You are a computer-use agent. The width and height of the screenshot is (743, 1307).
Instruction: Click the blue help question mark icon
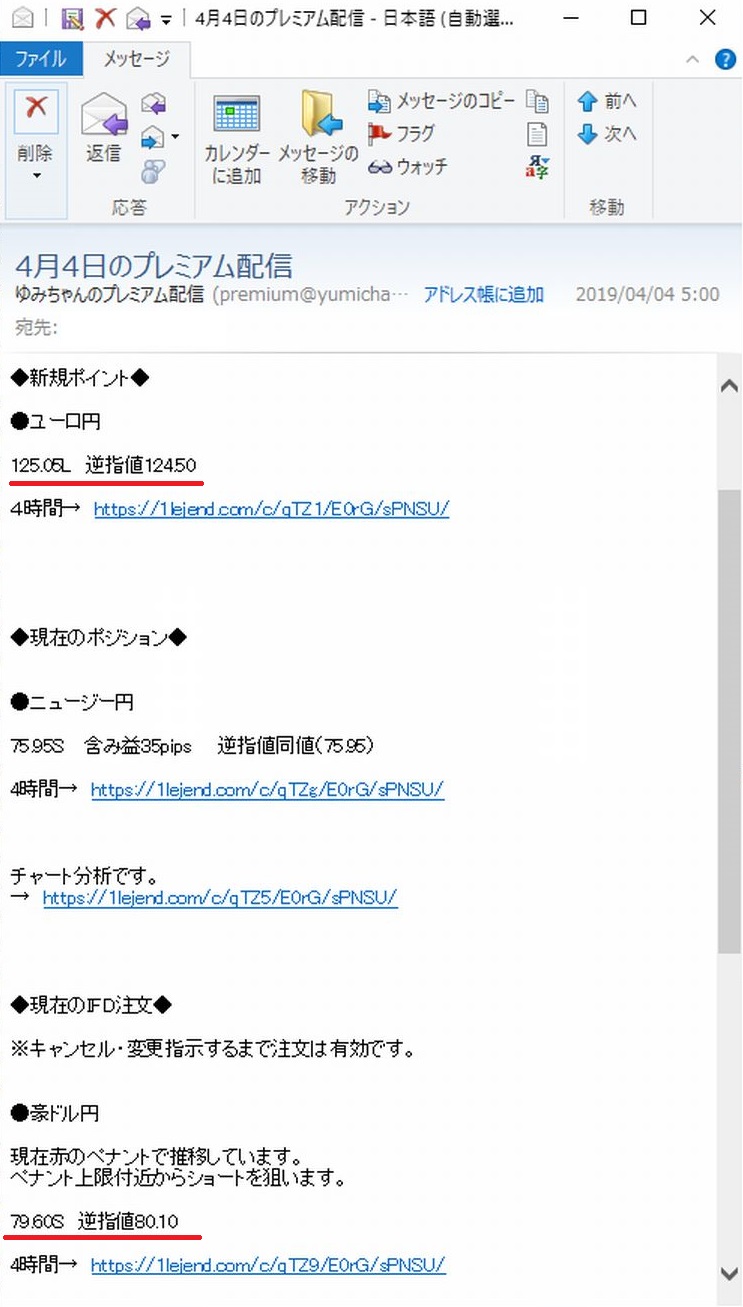(725, 59)
